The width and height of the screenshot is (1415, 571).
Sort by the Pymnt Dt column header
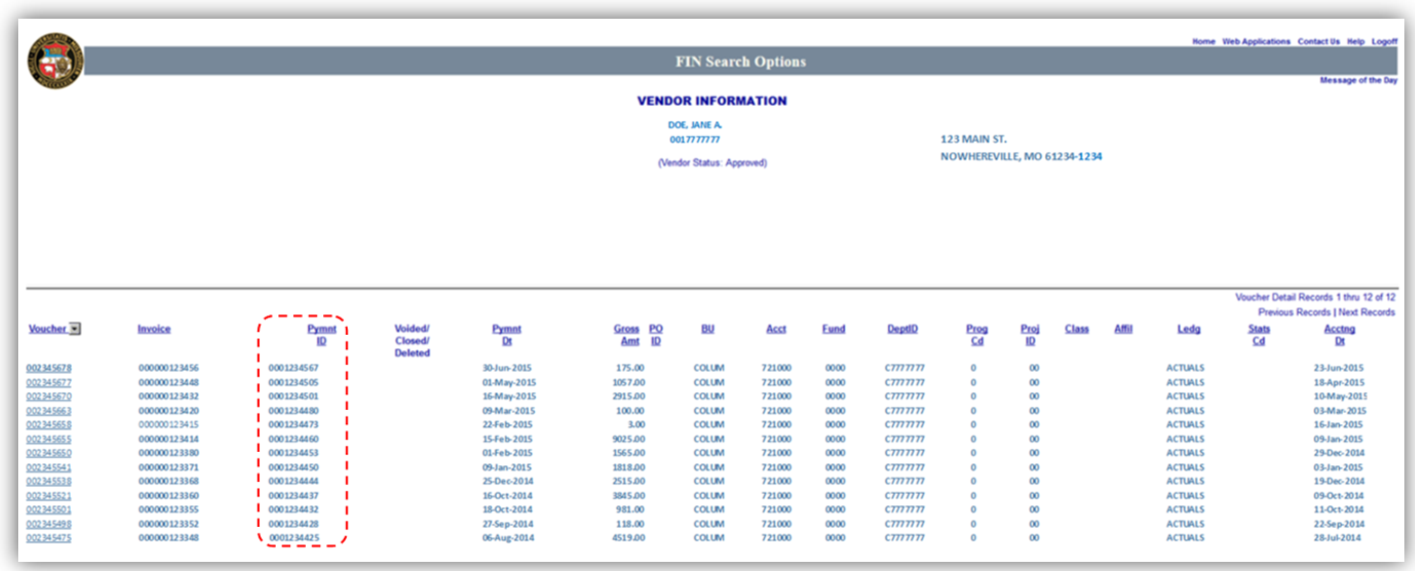pyautogui.click(x=506, y=335)
